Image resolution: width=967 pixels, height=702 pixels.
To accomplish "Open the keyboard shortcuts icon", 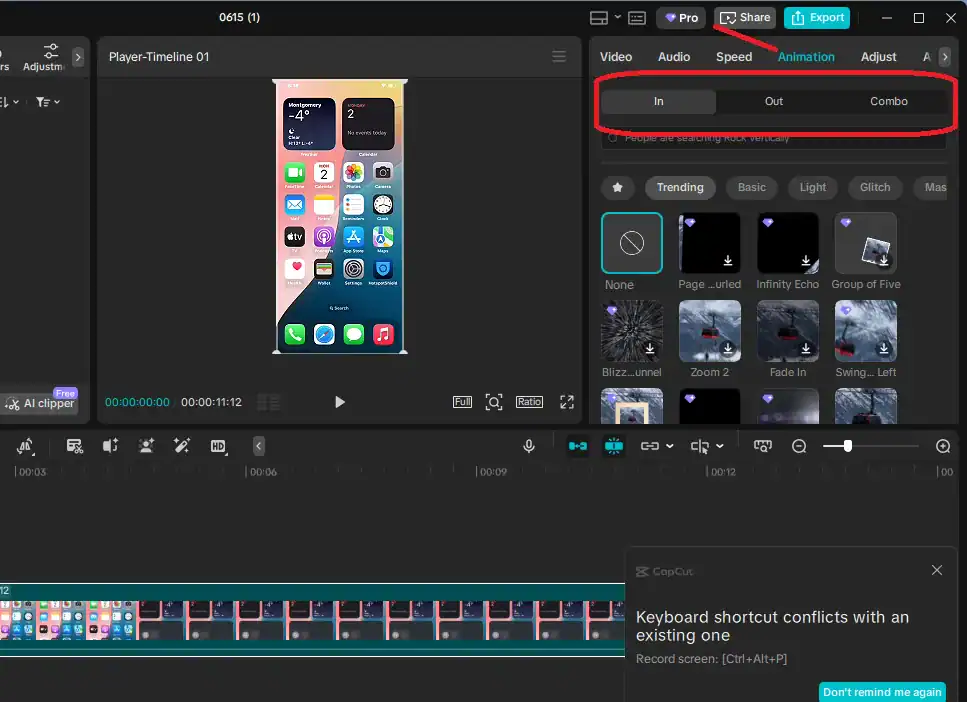I will [x=636, y=18].
